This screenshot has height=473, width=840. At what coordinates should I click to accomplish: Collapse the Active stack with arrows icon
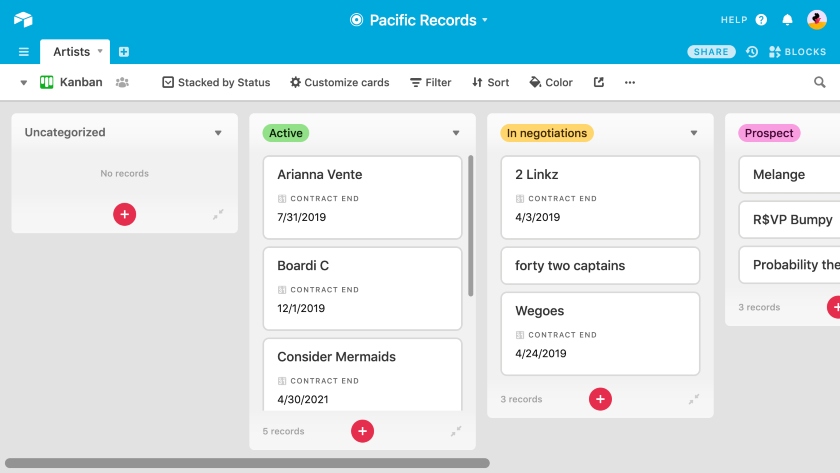456,431
